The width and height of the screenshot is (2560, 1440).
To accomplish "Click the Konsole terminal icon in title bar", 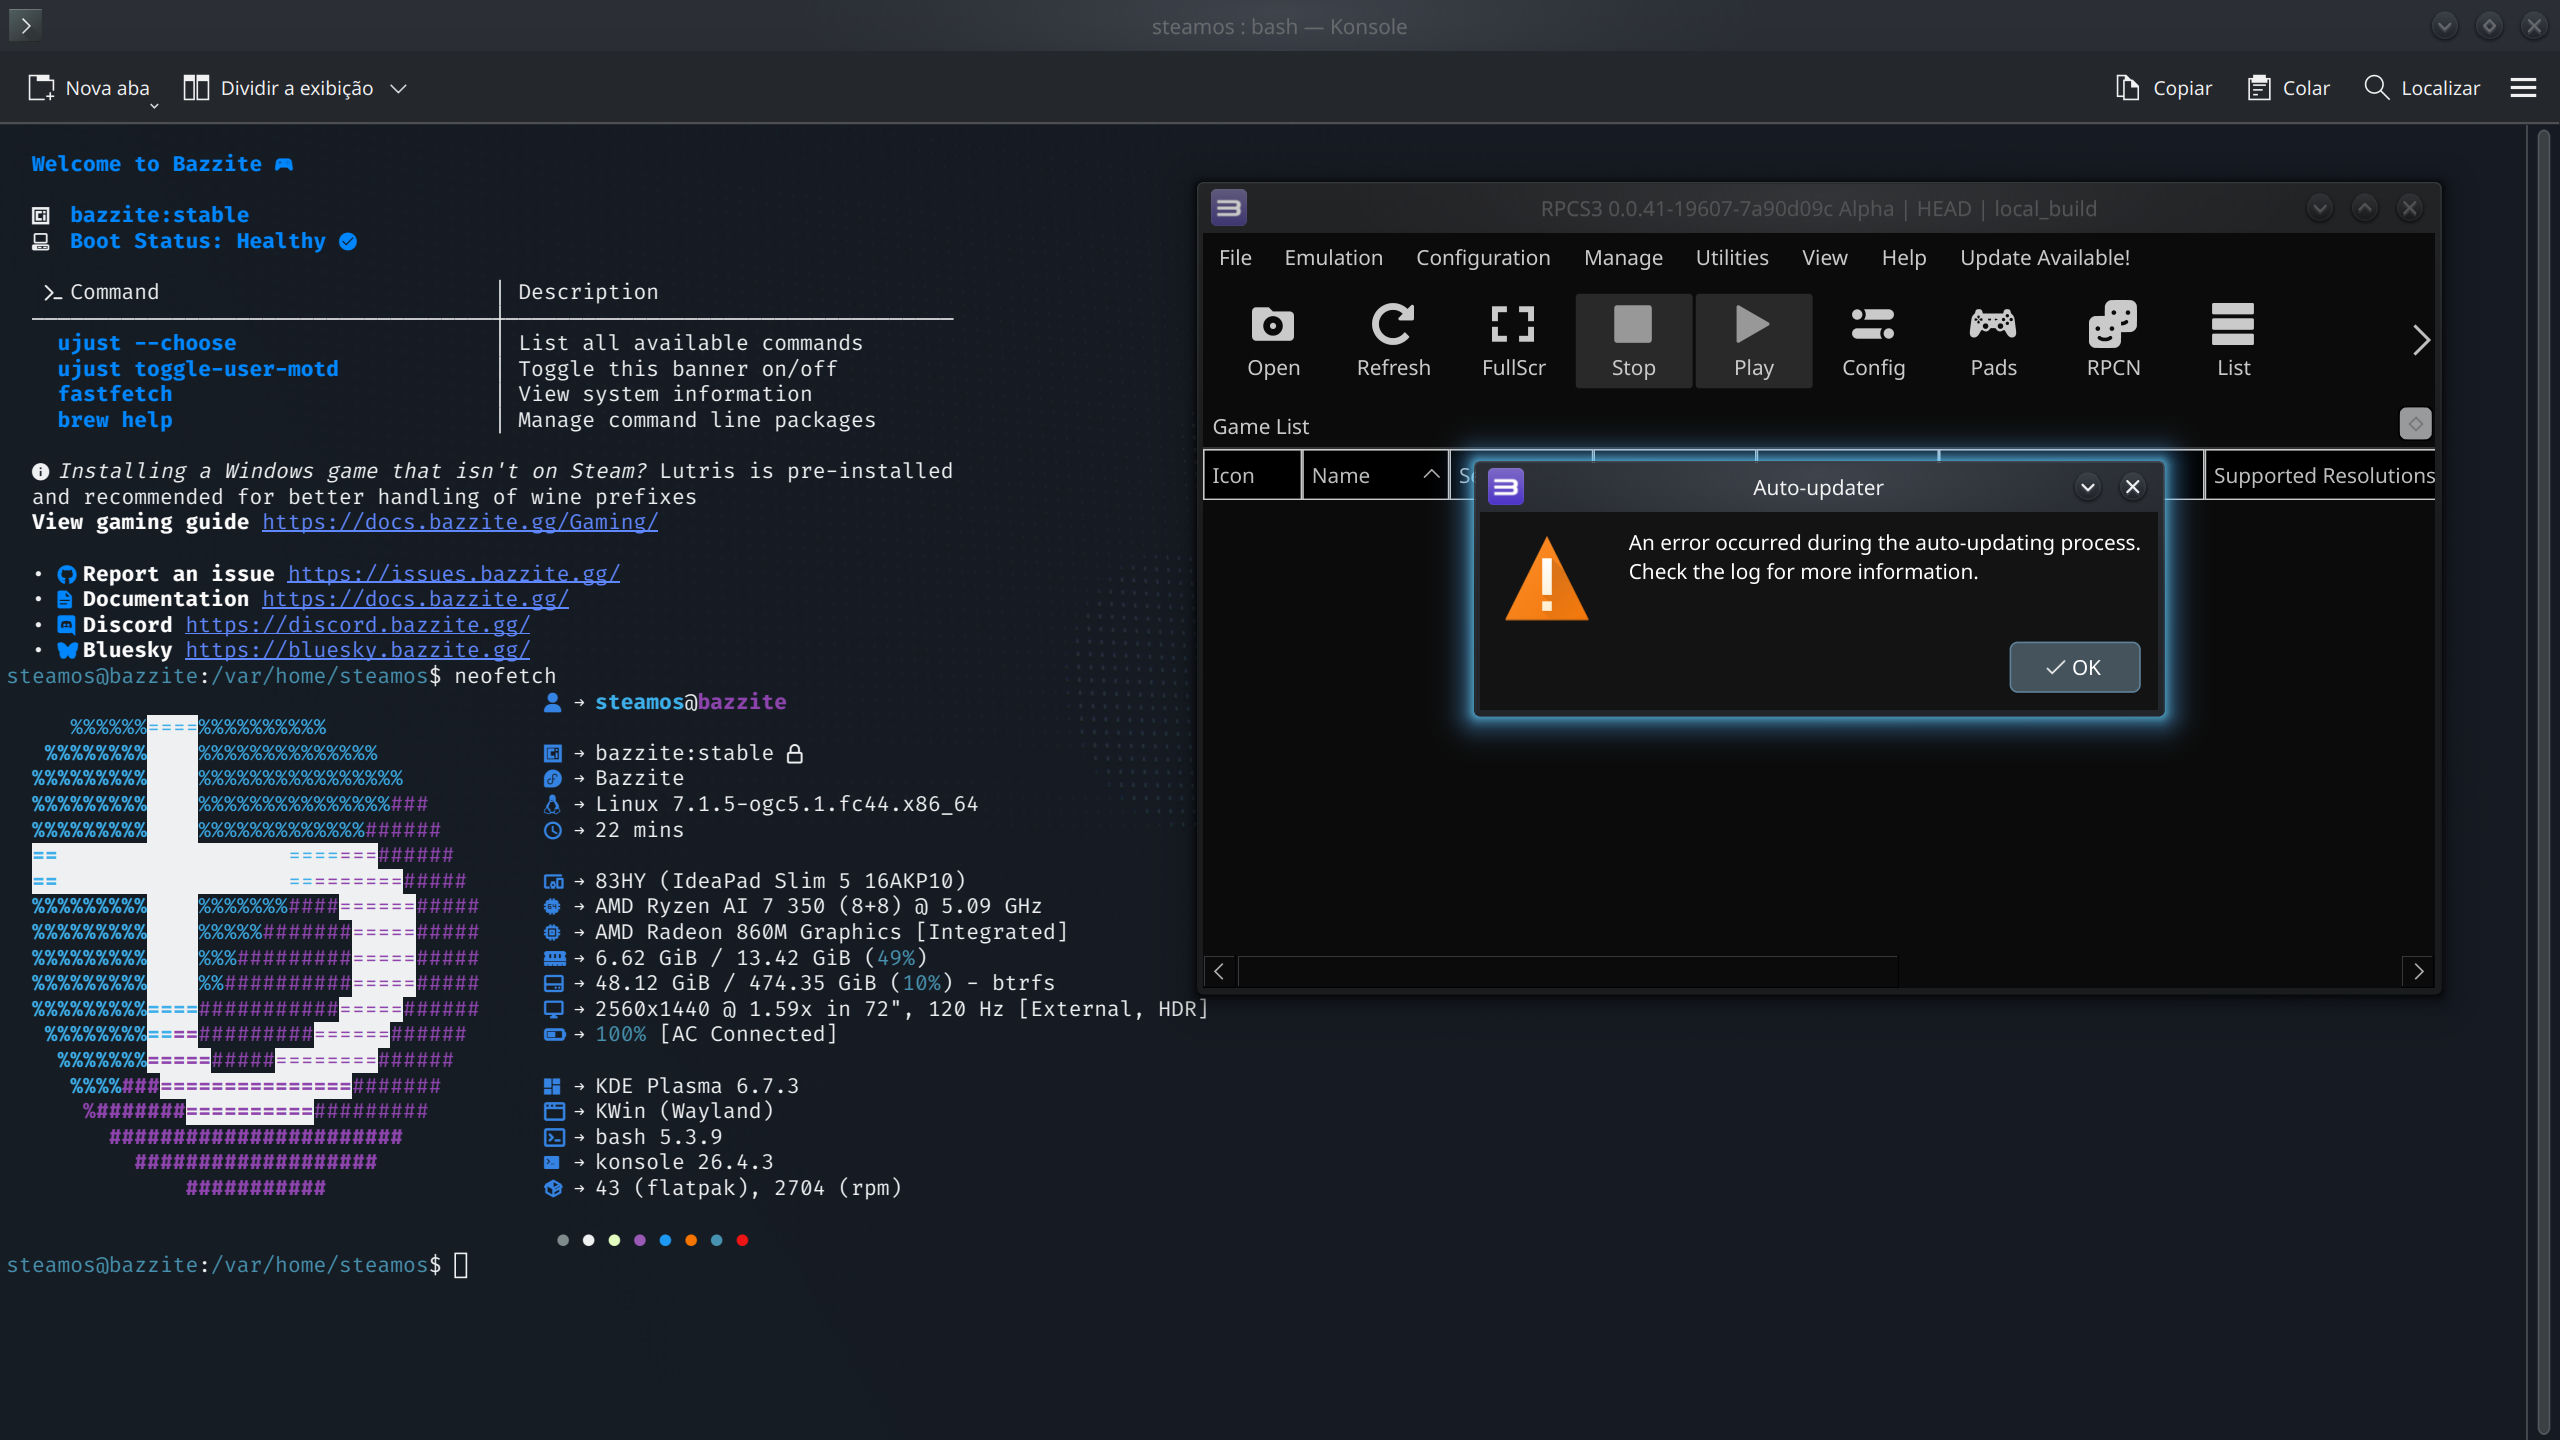I will point(26,25).
